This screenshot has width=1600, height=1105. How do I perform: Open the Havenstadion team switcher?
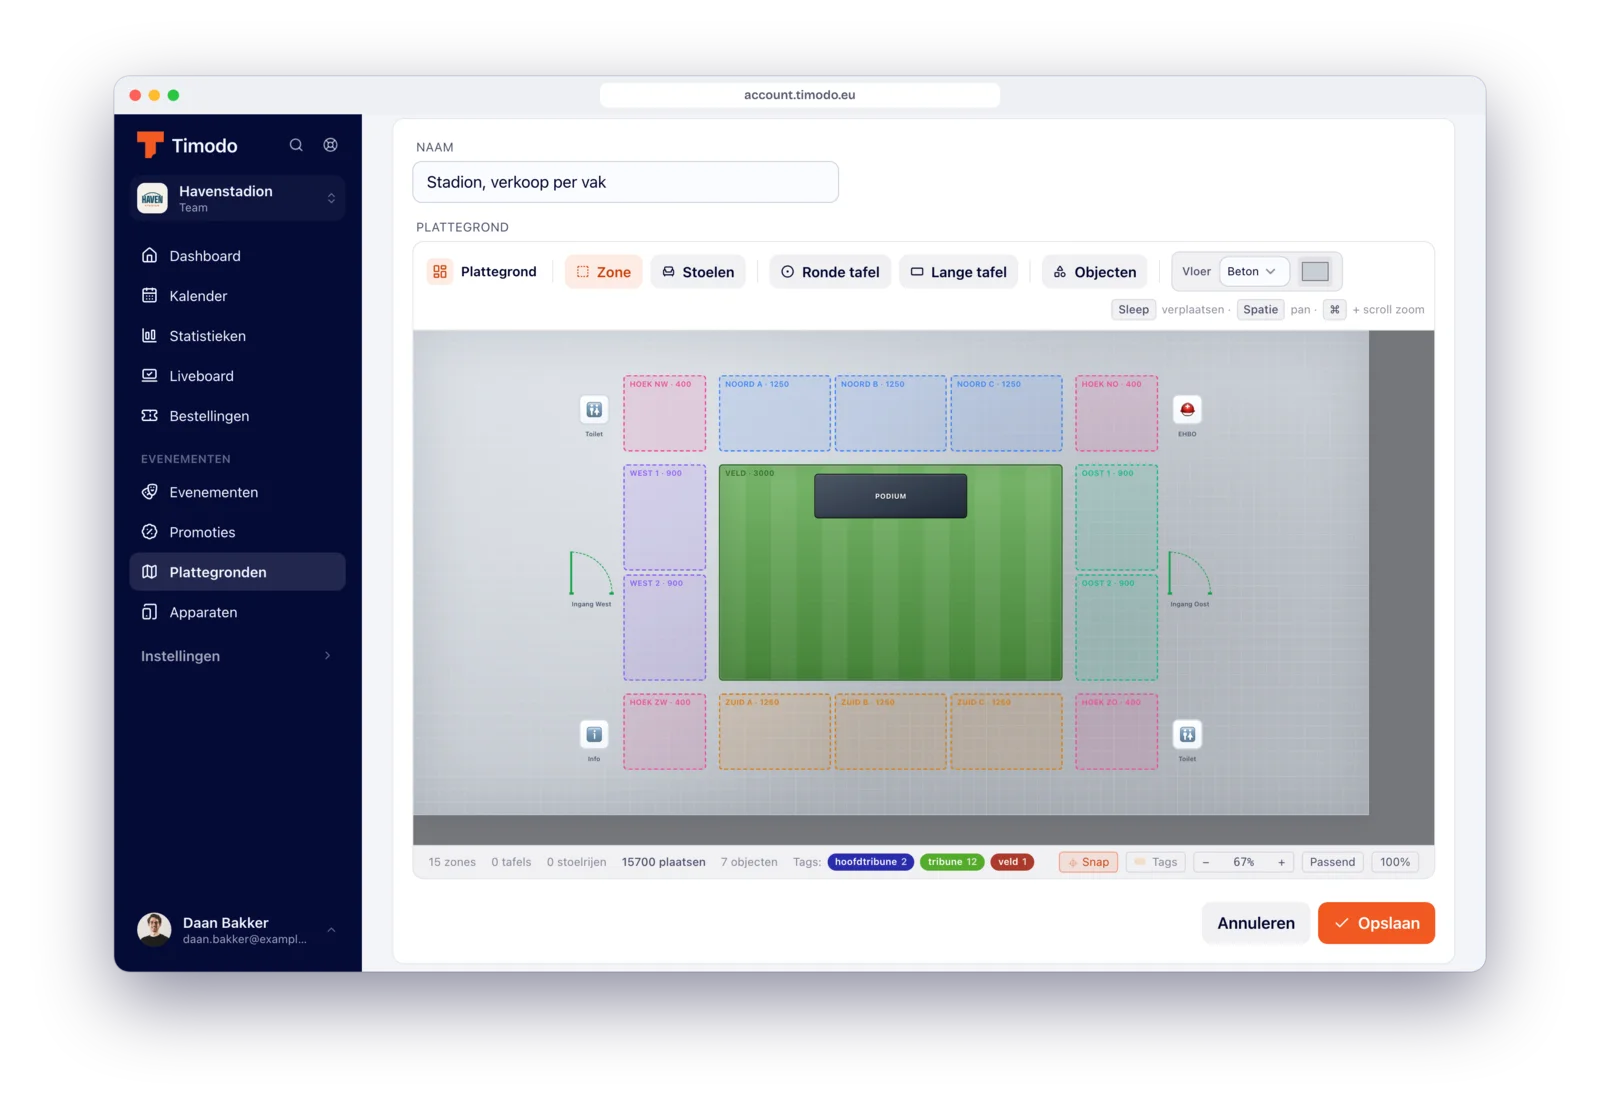[x=238, y=198]
